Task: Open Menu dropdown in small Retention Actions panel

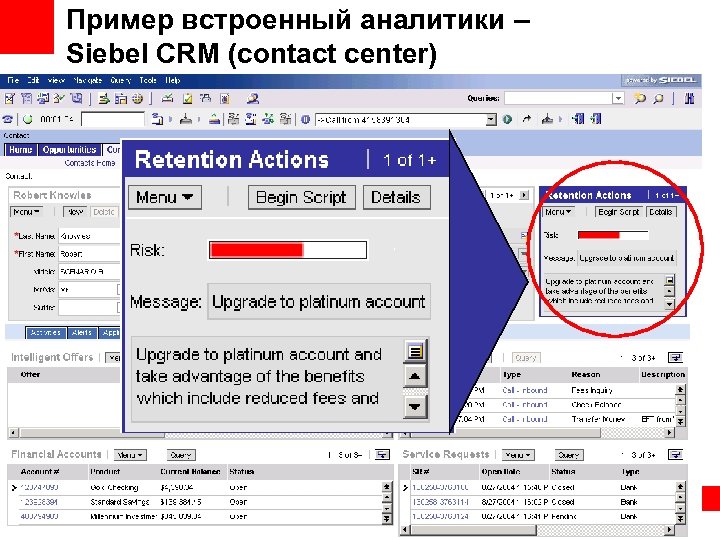Action: click(x=558, y=212)
